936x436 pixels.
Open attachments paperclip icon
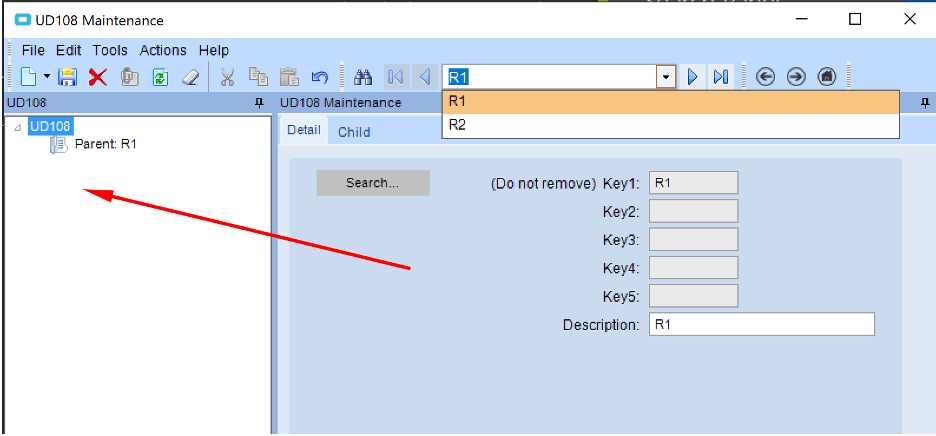click(129, 77)
